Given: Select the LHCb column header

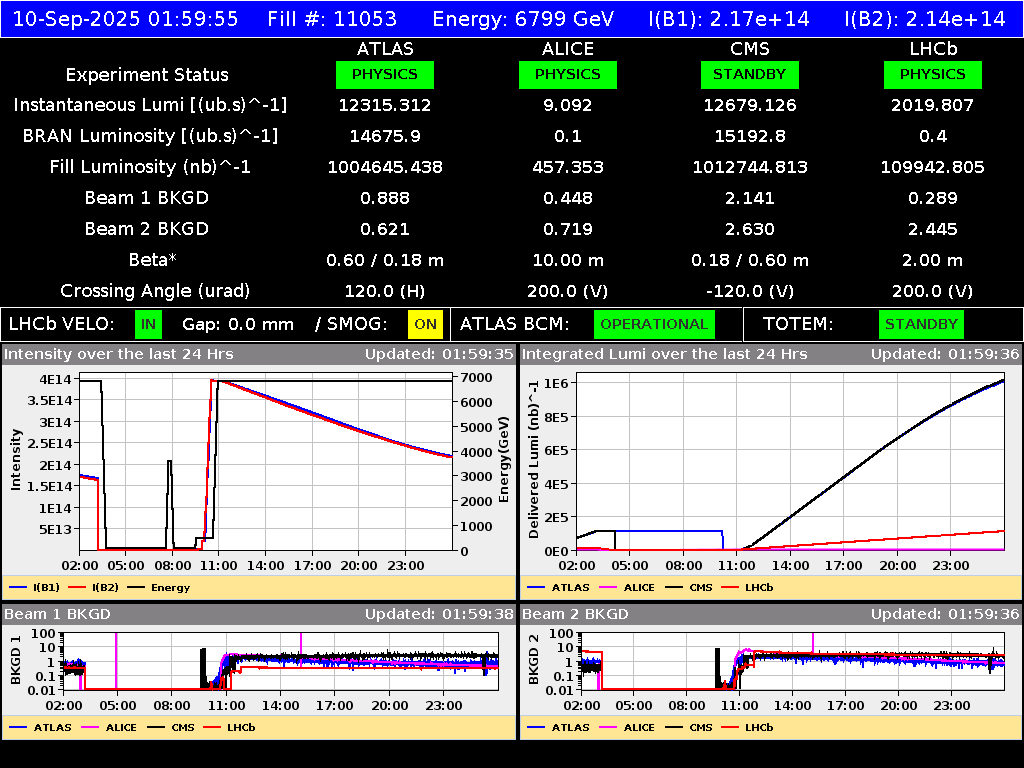Looking at the screenshot, I should (x=932, y=48).
